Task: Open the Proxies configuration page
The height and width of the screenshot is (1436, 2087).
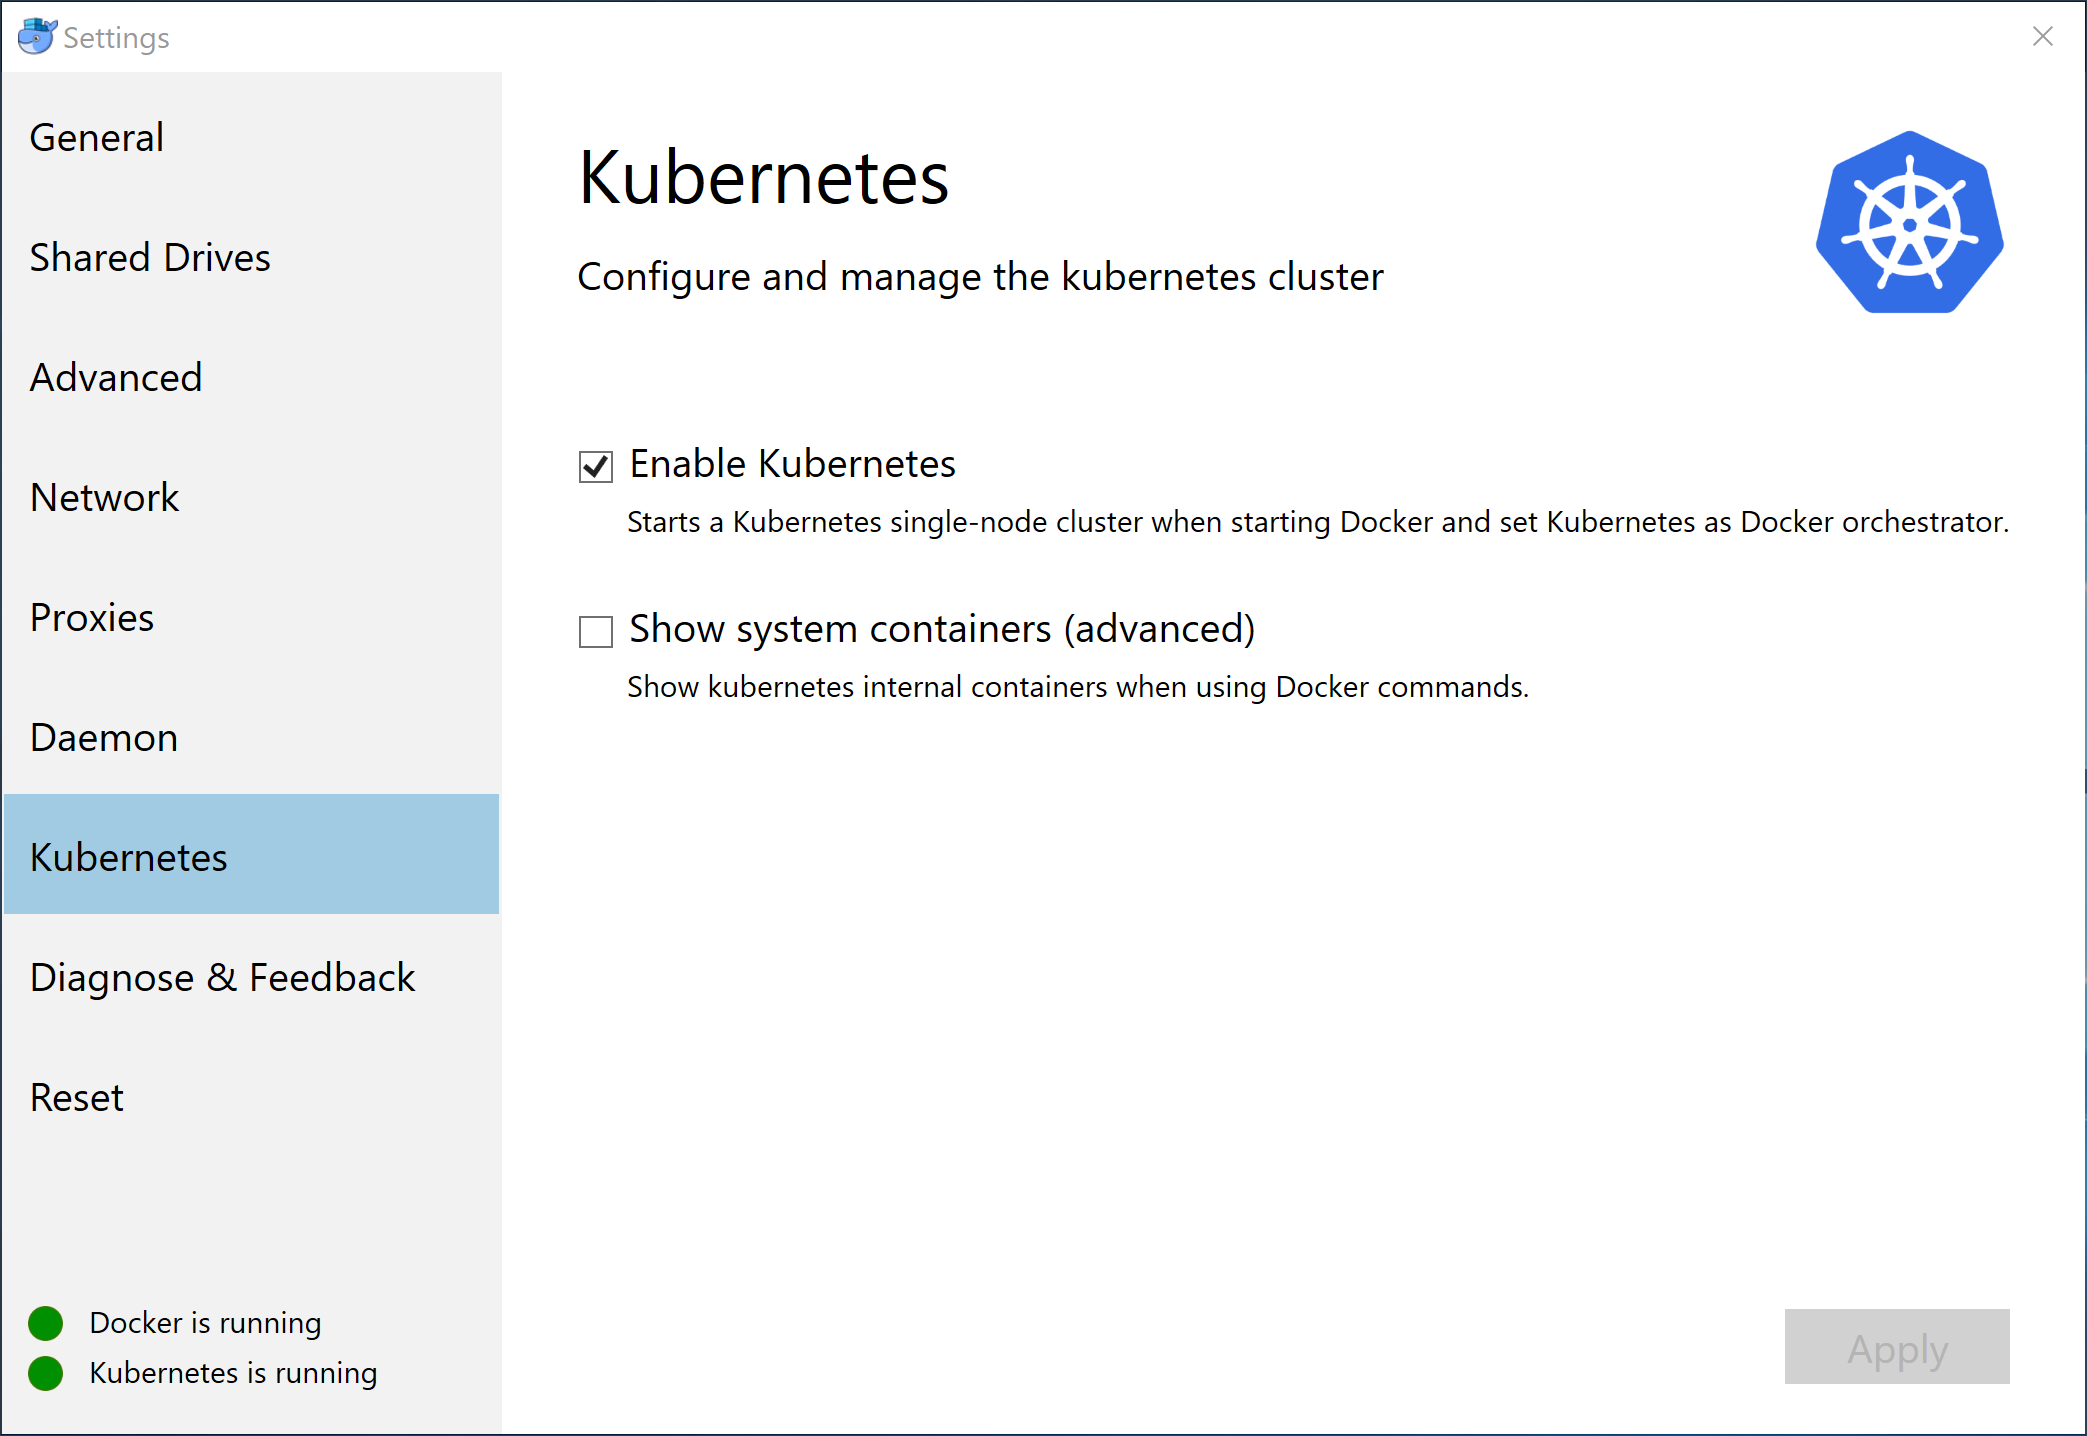Action: pos(91,617)
